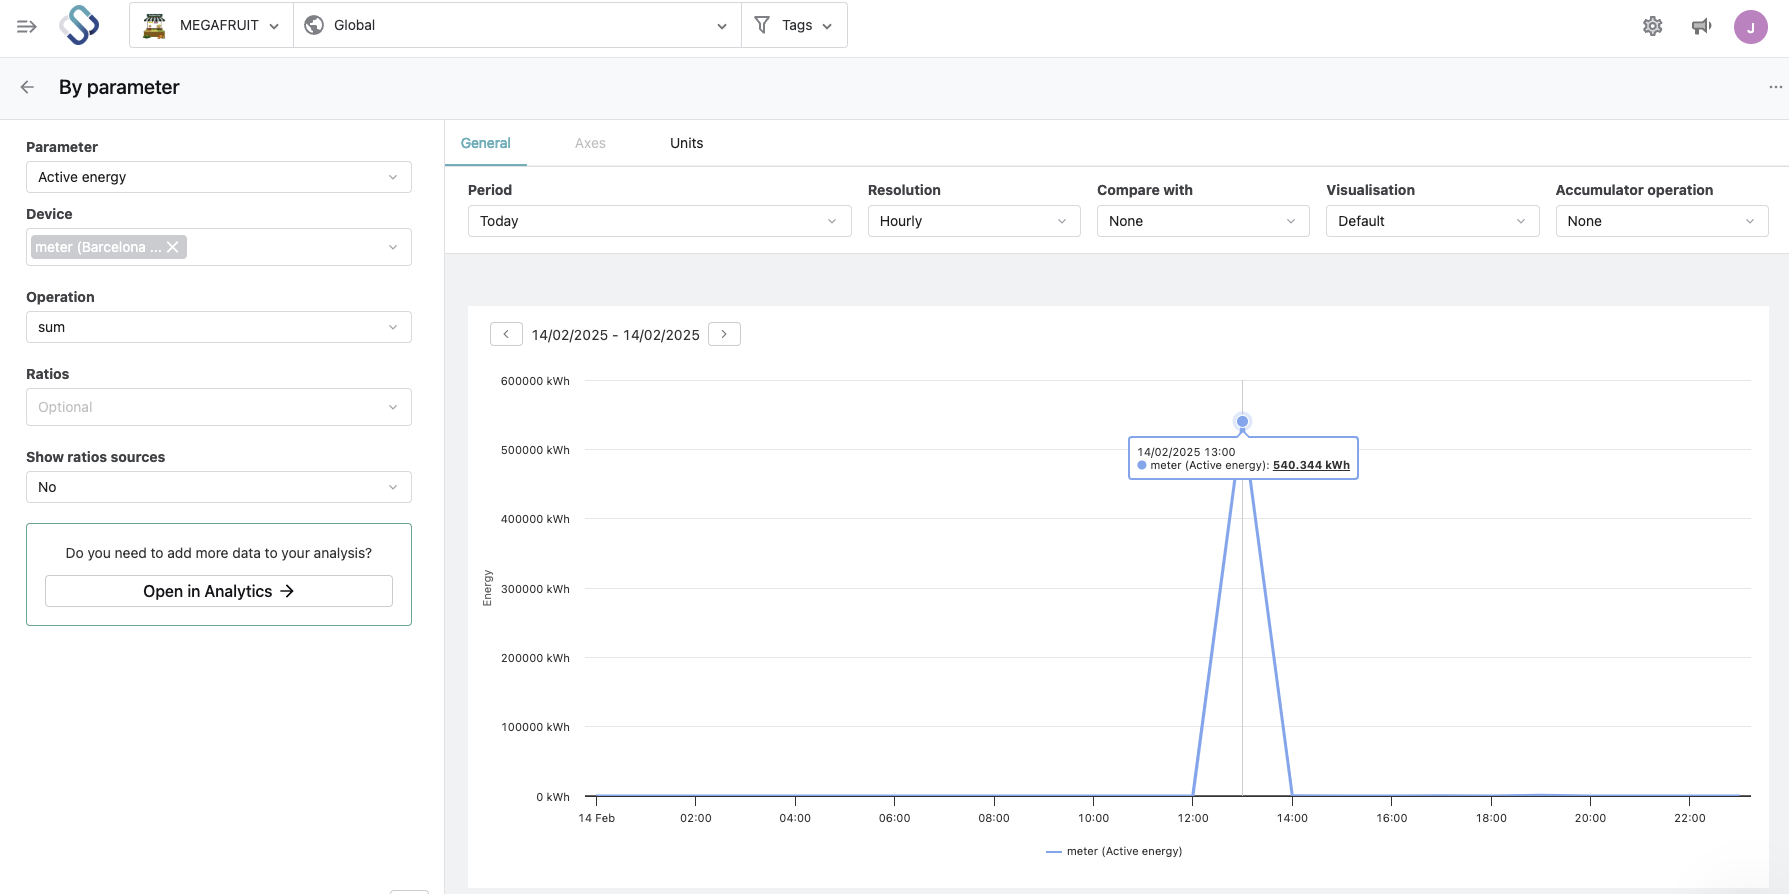Screen dimensions: 1789x894
Task: Open the Parameter dropdown showing Active energy
Action: (x=219, y=177)
